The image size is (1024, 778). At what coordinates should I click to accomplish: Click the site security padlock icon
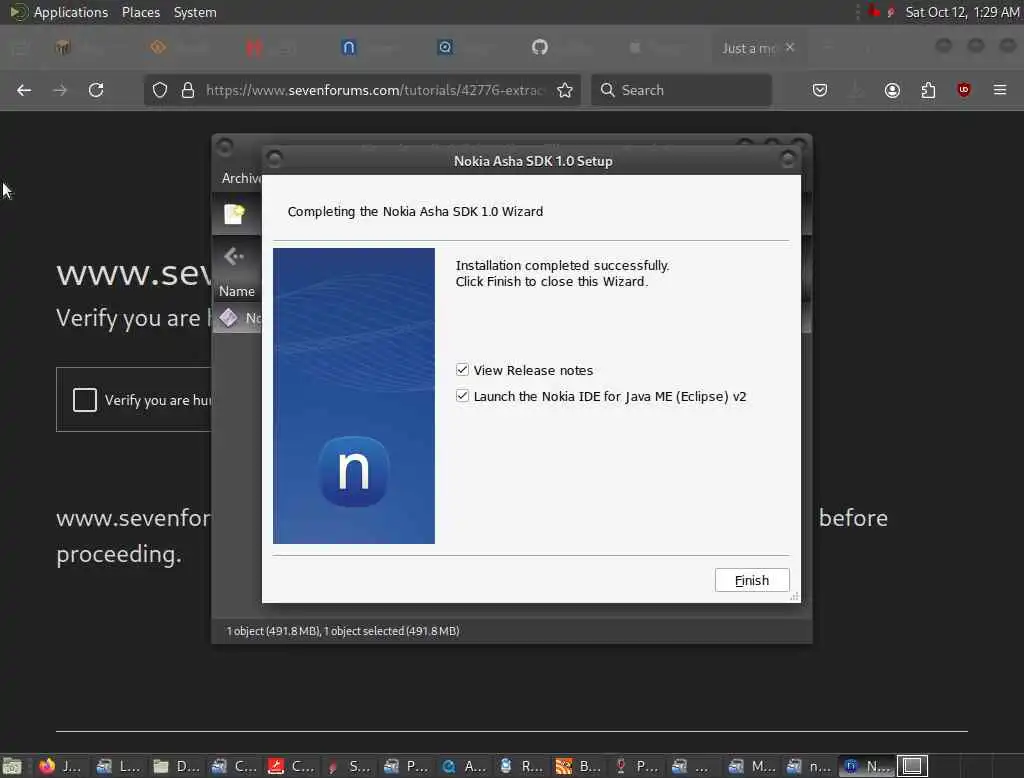188,90
